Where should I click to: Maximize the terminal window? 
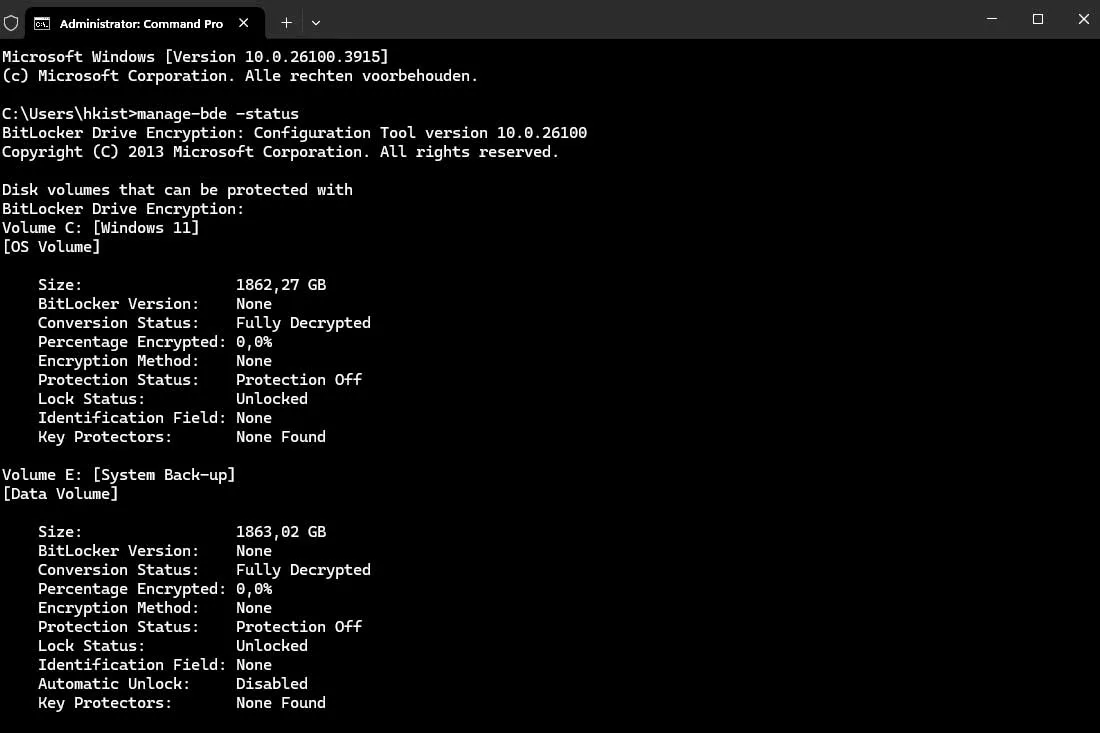(1037, 19)
